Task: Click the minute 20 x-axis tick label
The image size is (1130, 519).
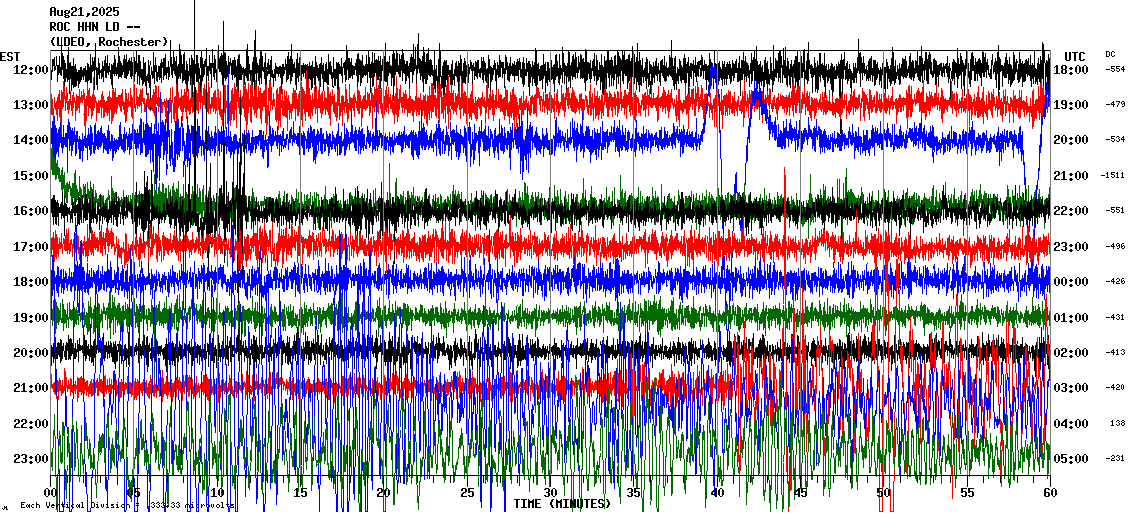Action: [383, 492]
